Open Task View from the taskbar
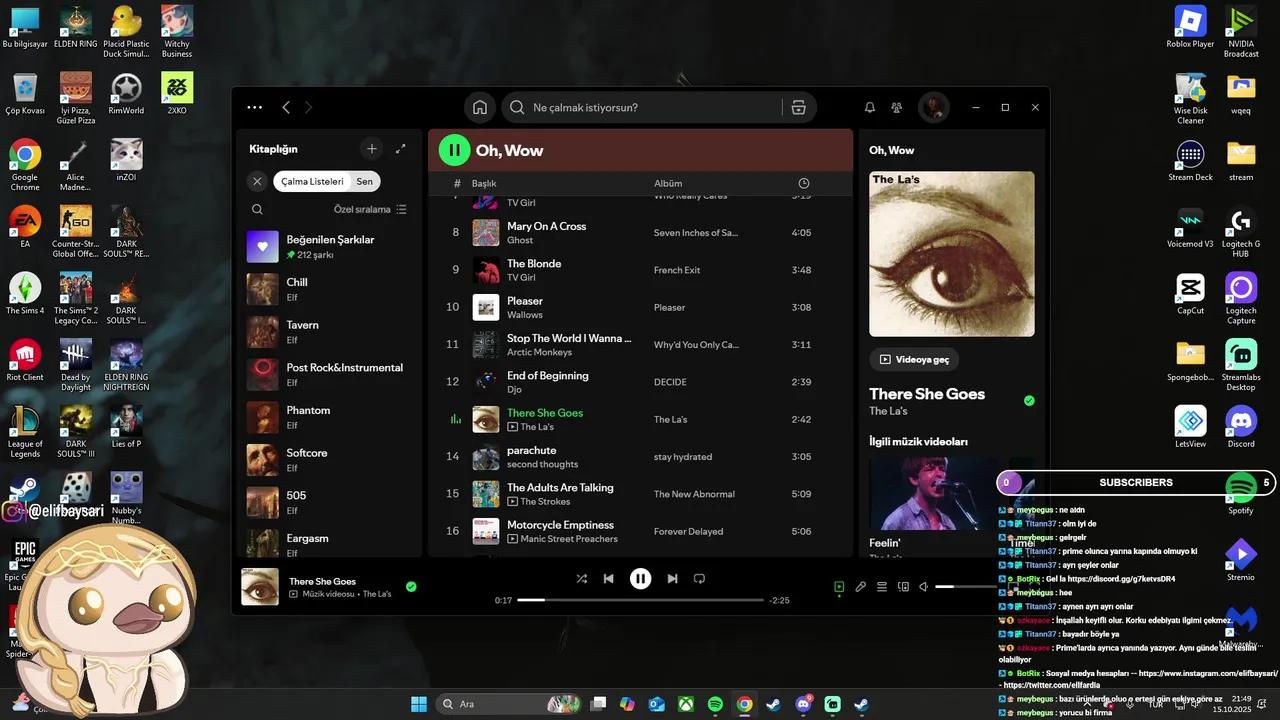This screenshot has width=1280, height=720. coord(598,704)
